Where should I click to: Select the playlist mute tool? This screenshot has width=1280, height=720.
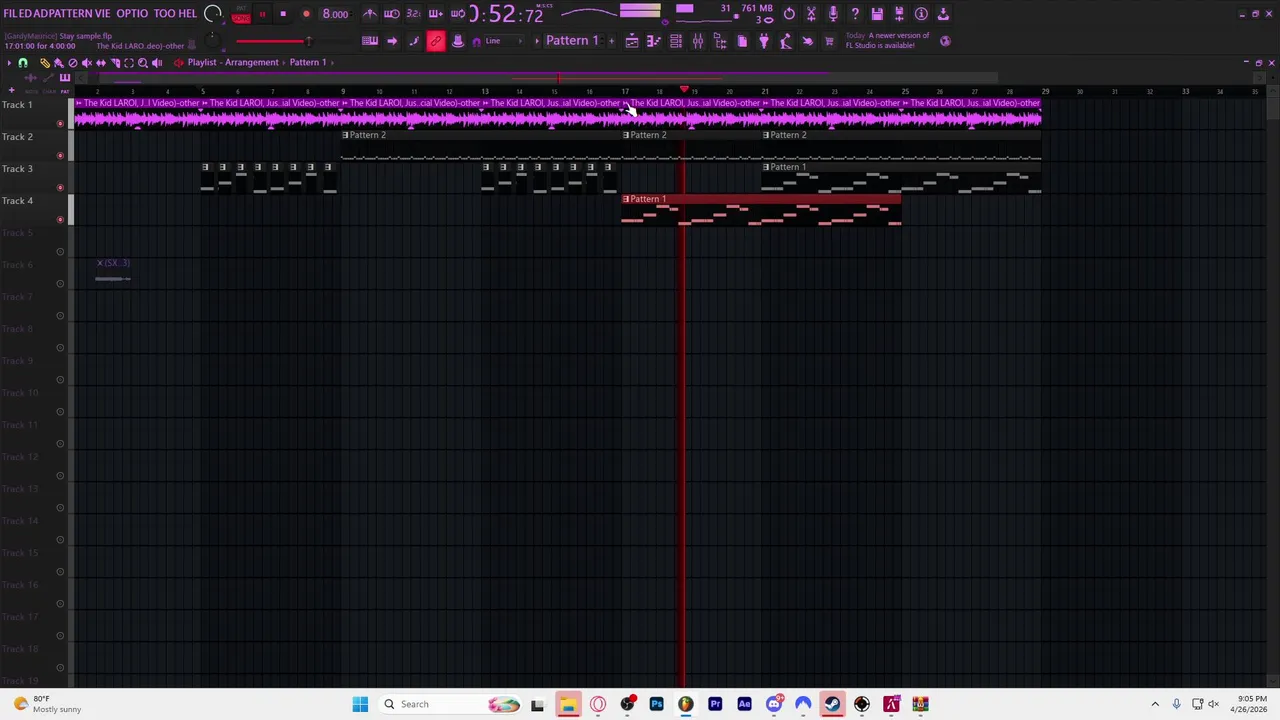86,63
